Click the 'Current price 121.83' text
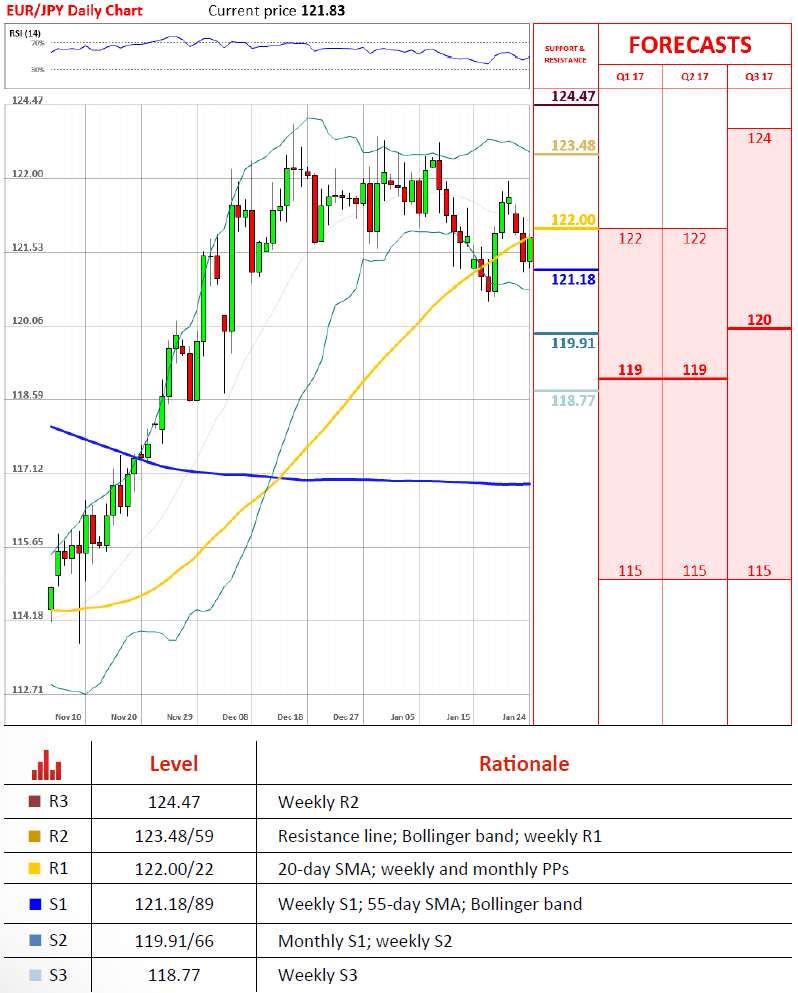 click(277, 10)
